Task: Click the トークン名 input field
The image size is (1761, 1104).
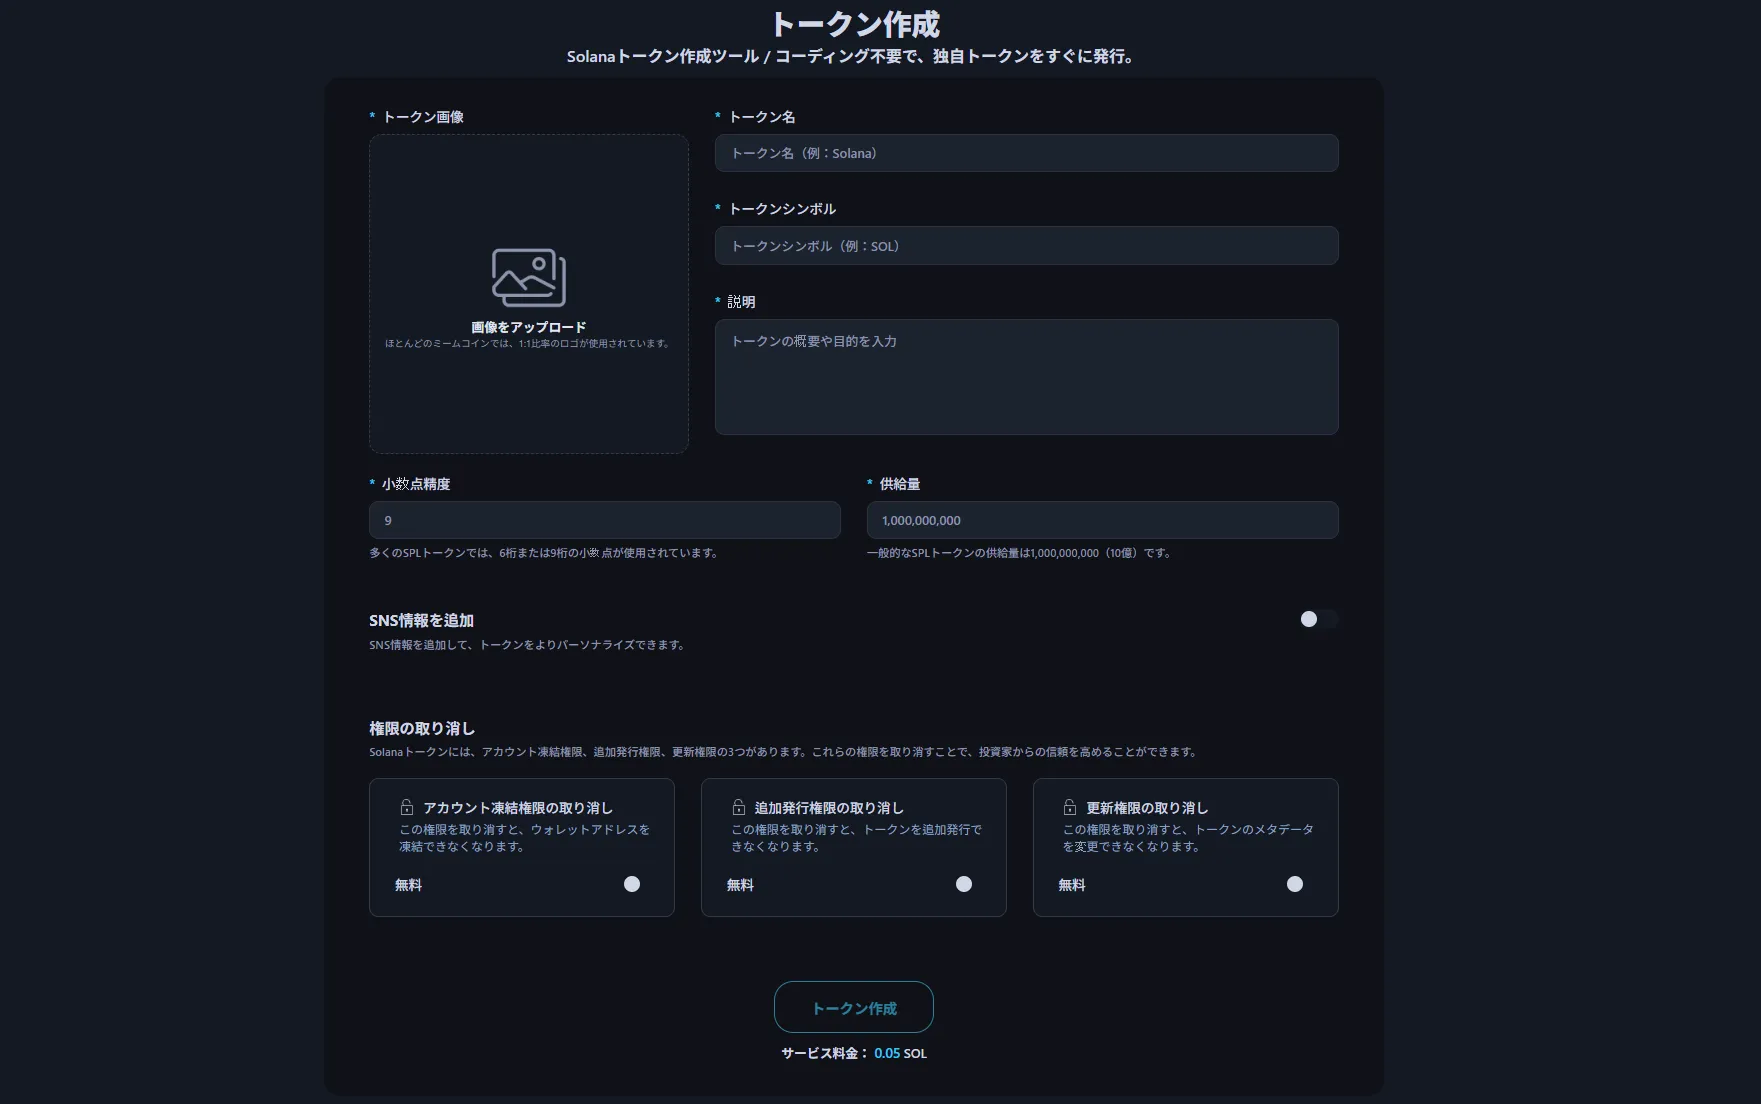Action: tap(1026, 153)
